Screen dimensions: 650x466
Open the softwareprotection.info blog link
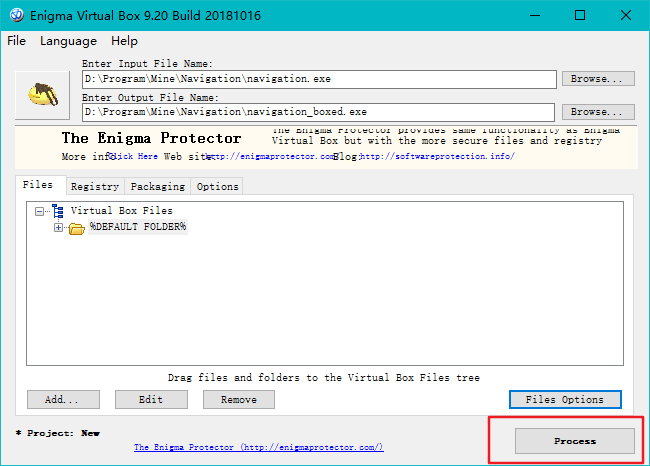(x=438, y=156)
